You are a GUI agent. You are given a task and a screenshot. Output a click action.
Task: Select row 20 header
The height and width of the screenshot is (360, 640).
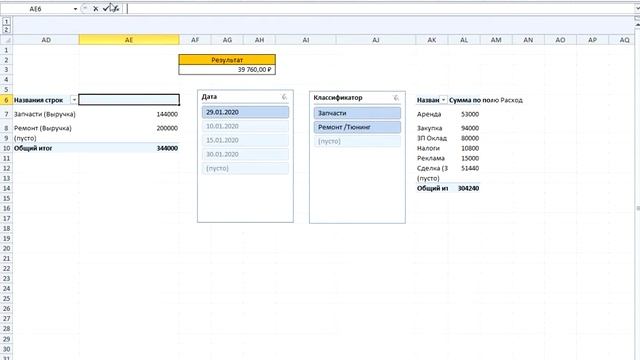tap(6, 248)
